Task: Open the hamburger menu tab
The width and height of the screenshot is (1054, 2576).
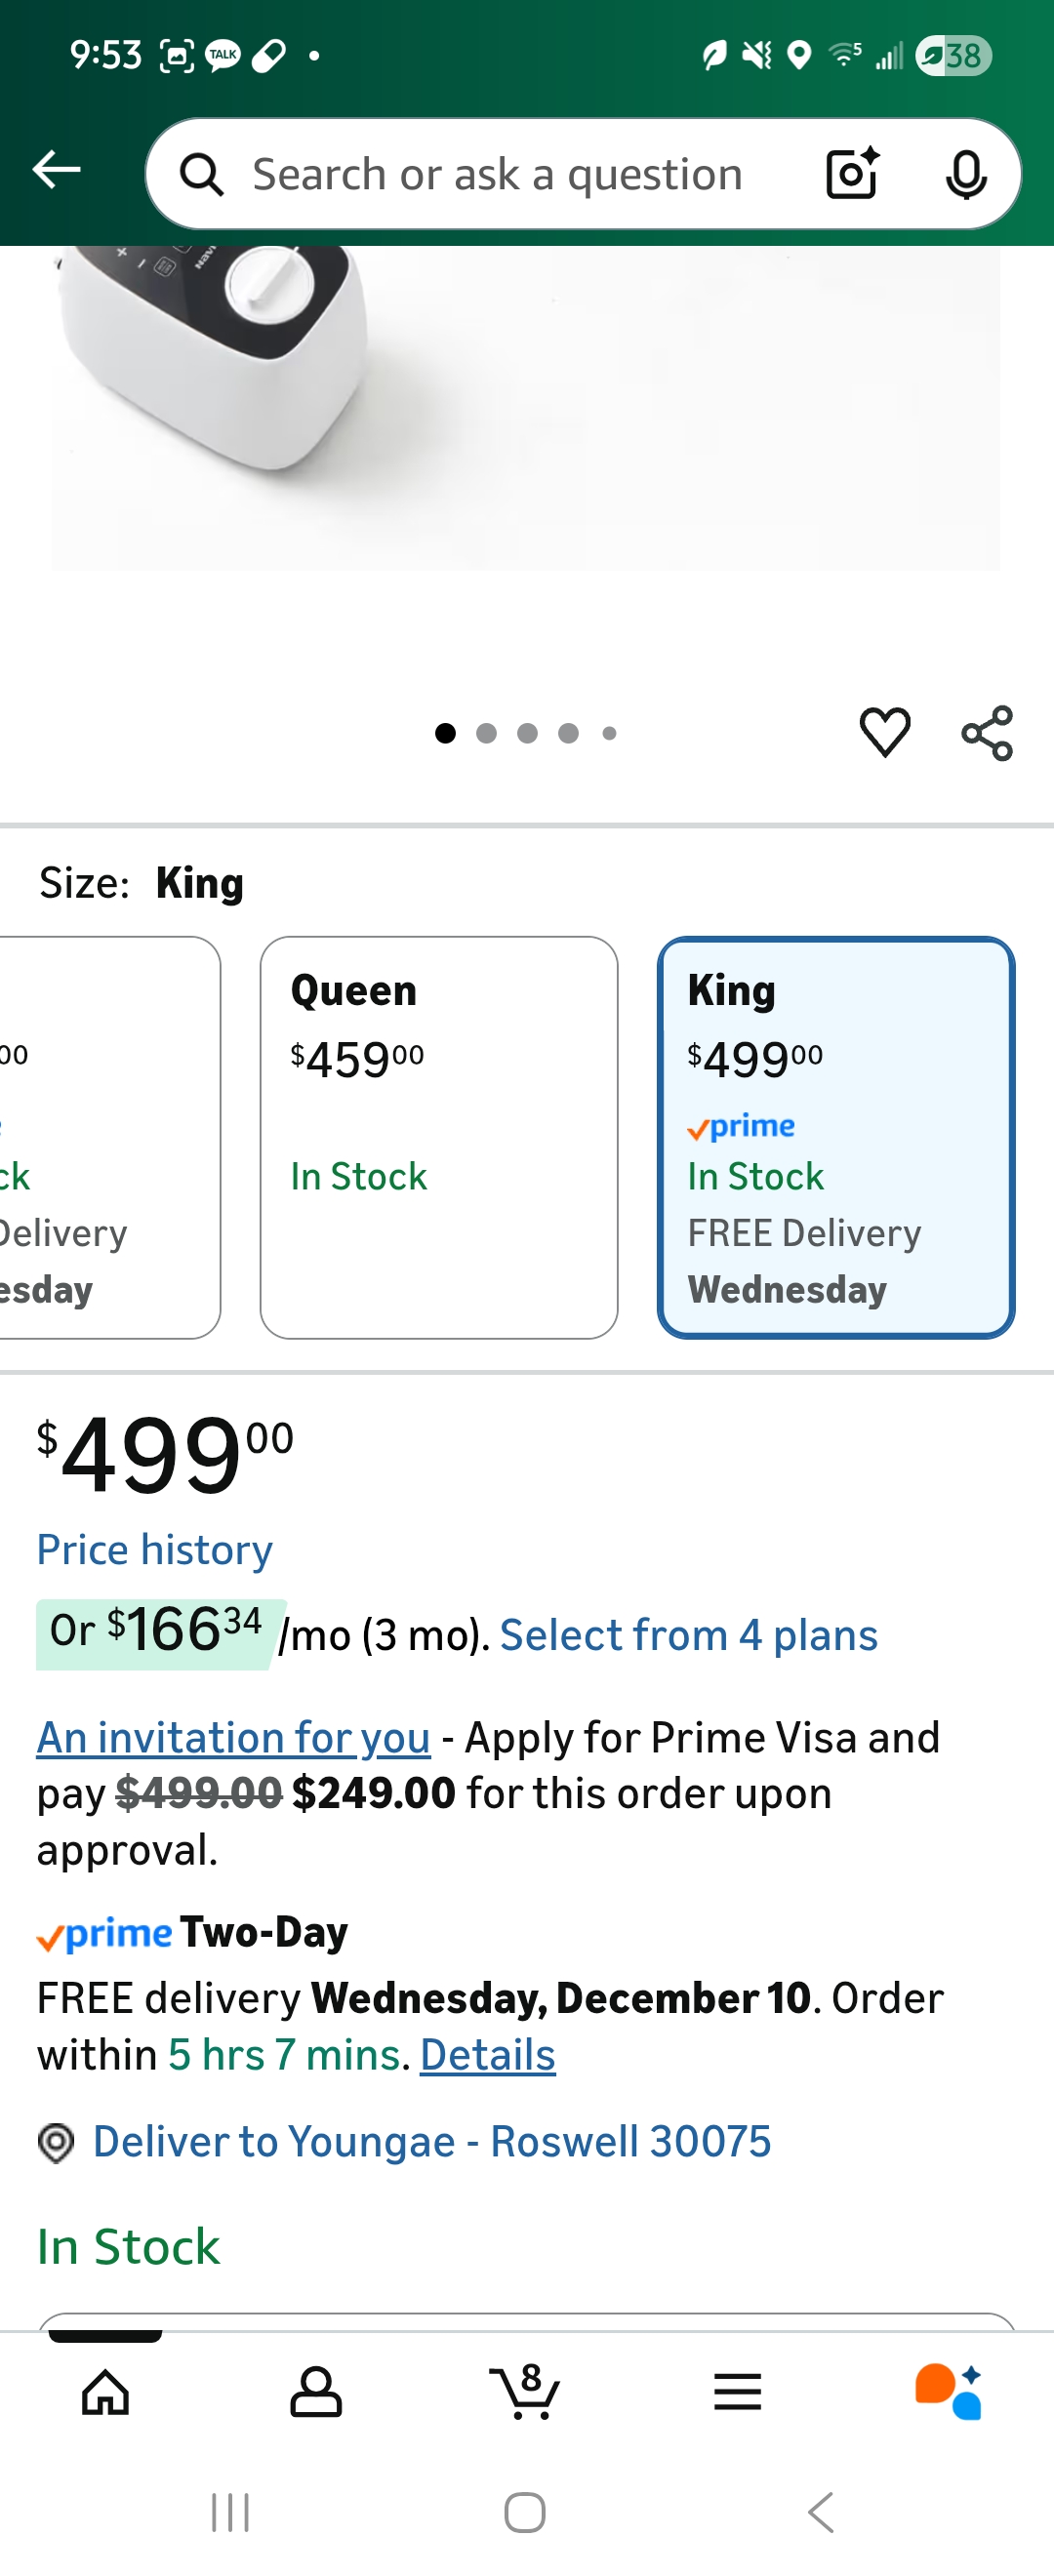Action: pyautogui.click(x=737, y=2392)
